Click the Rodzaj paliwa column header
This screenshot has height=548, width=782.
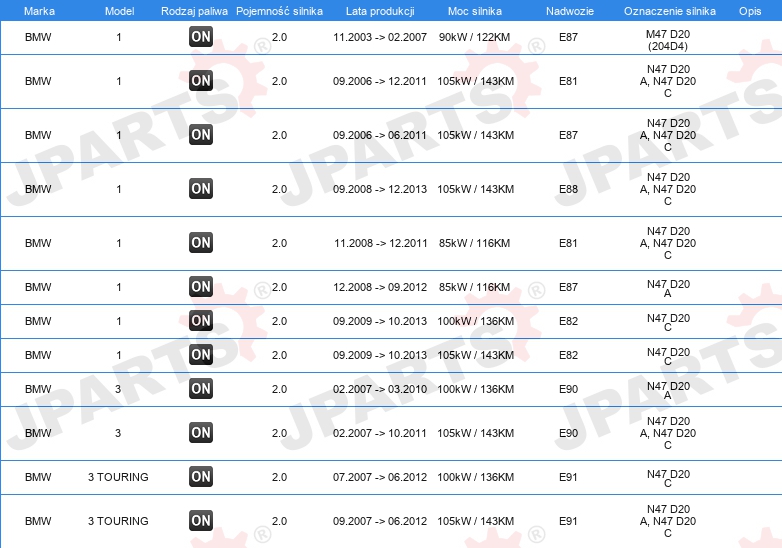click(195, 11)
